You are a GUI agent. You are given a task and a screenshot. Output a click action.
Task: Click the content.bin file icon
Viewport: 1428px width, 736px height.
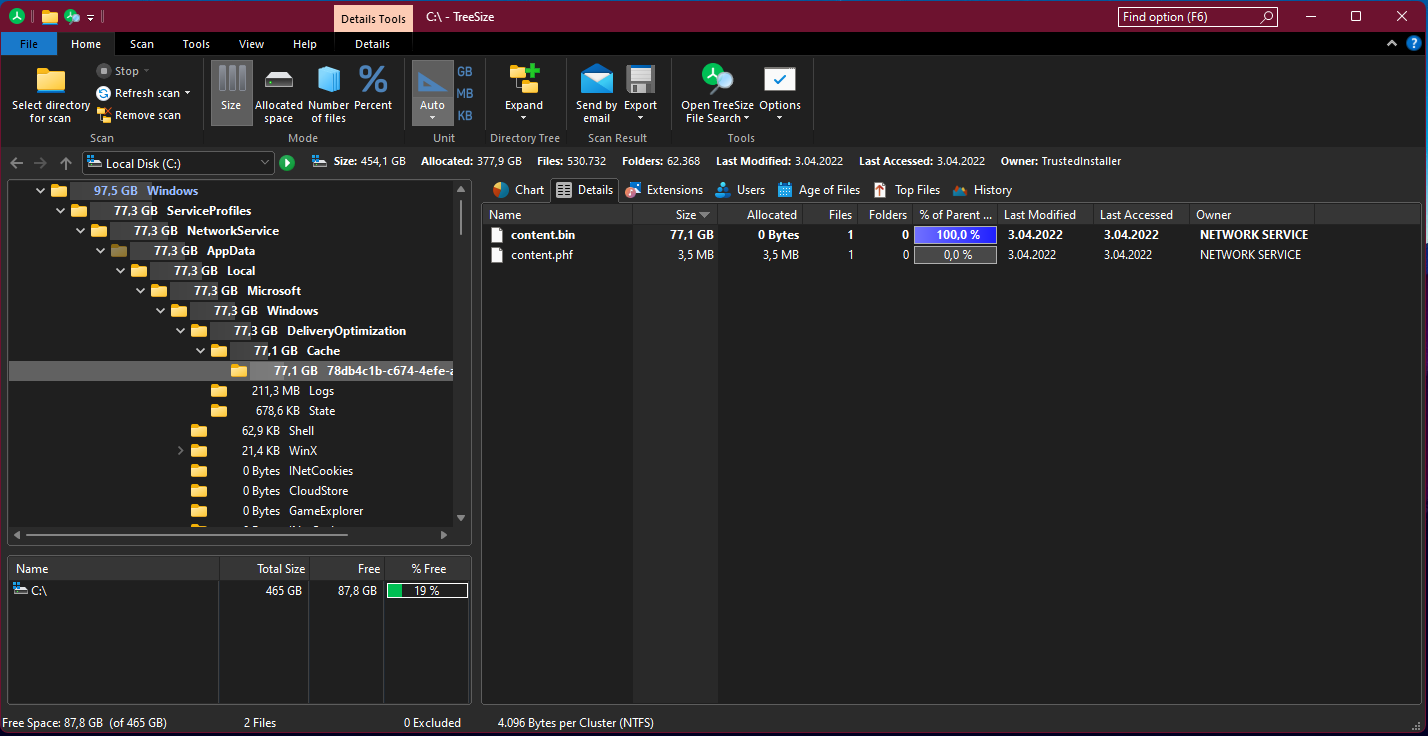pos(497,235)
